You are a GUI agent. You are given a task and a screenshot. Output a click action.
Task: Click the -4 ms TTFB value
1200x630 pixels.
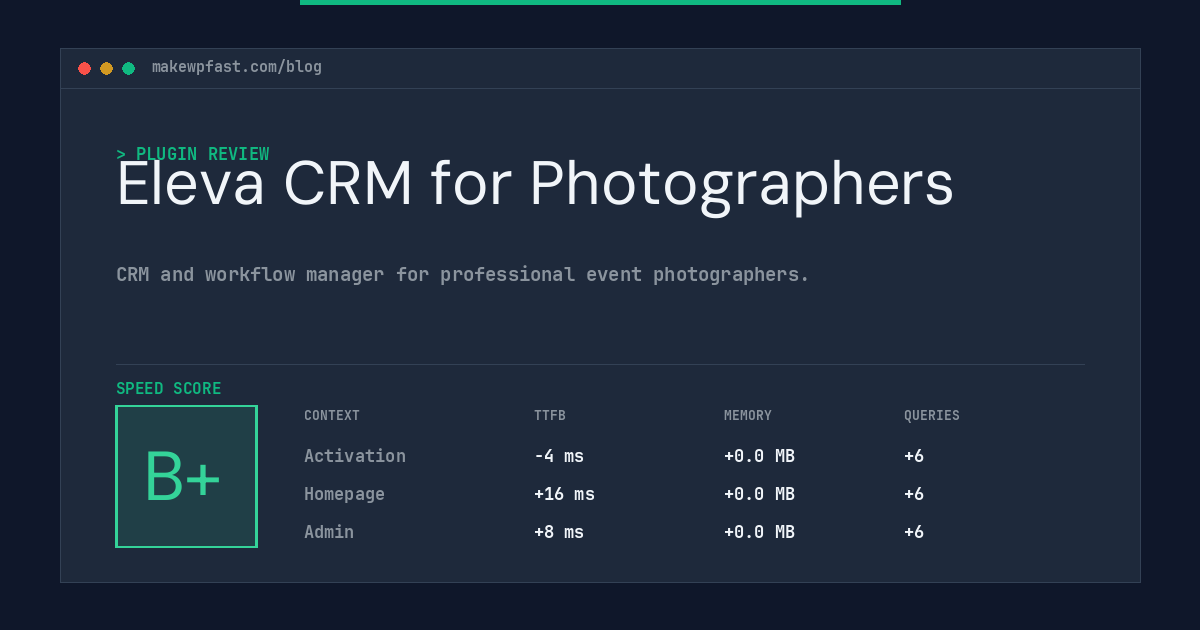[559, 456]
